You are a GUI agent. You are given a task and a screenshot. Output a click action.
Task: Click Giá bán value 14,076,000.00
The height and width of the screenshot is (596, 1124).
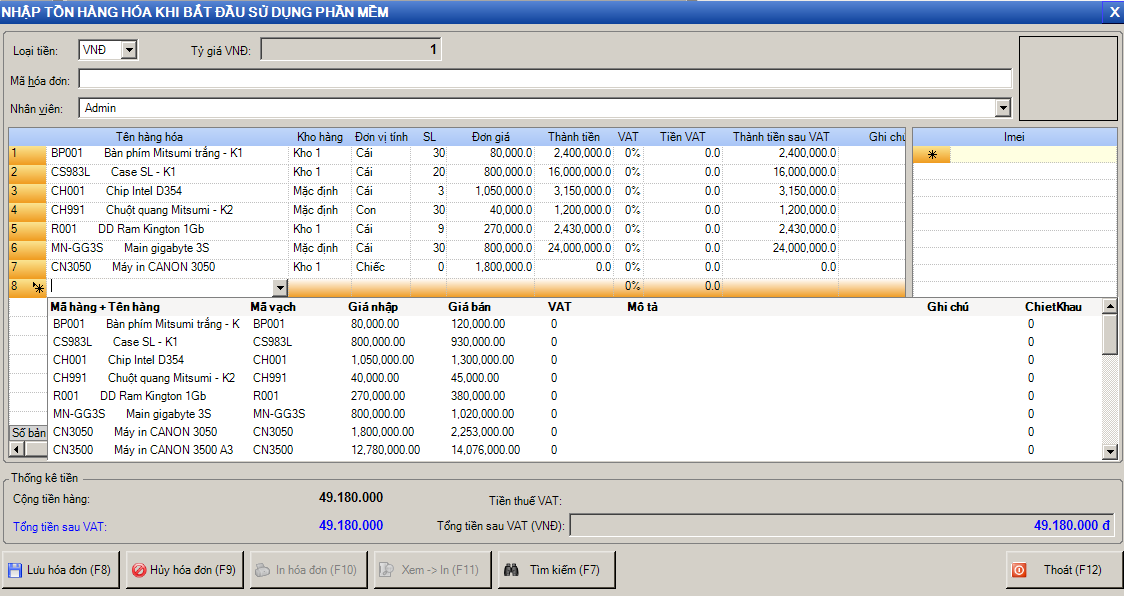[x=485, y=450]
